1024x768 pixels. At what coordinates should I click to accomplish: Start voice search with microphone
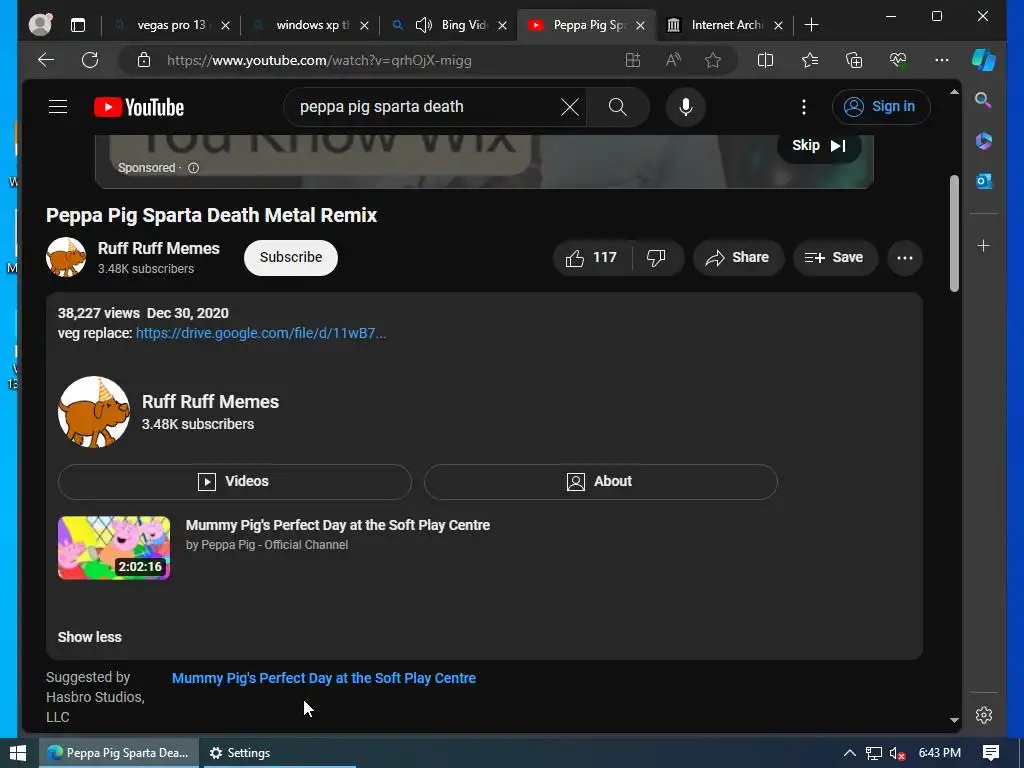(x=686, y=107)
